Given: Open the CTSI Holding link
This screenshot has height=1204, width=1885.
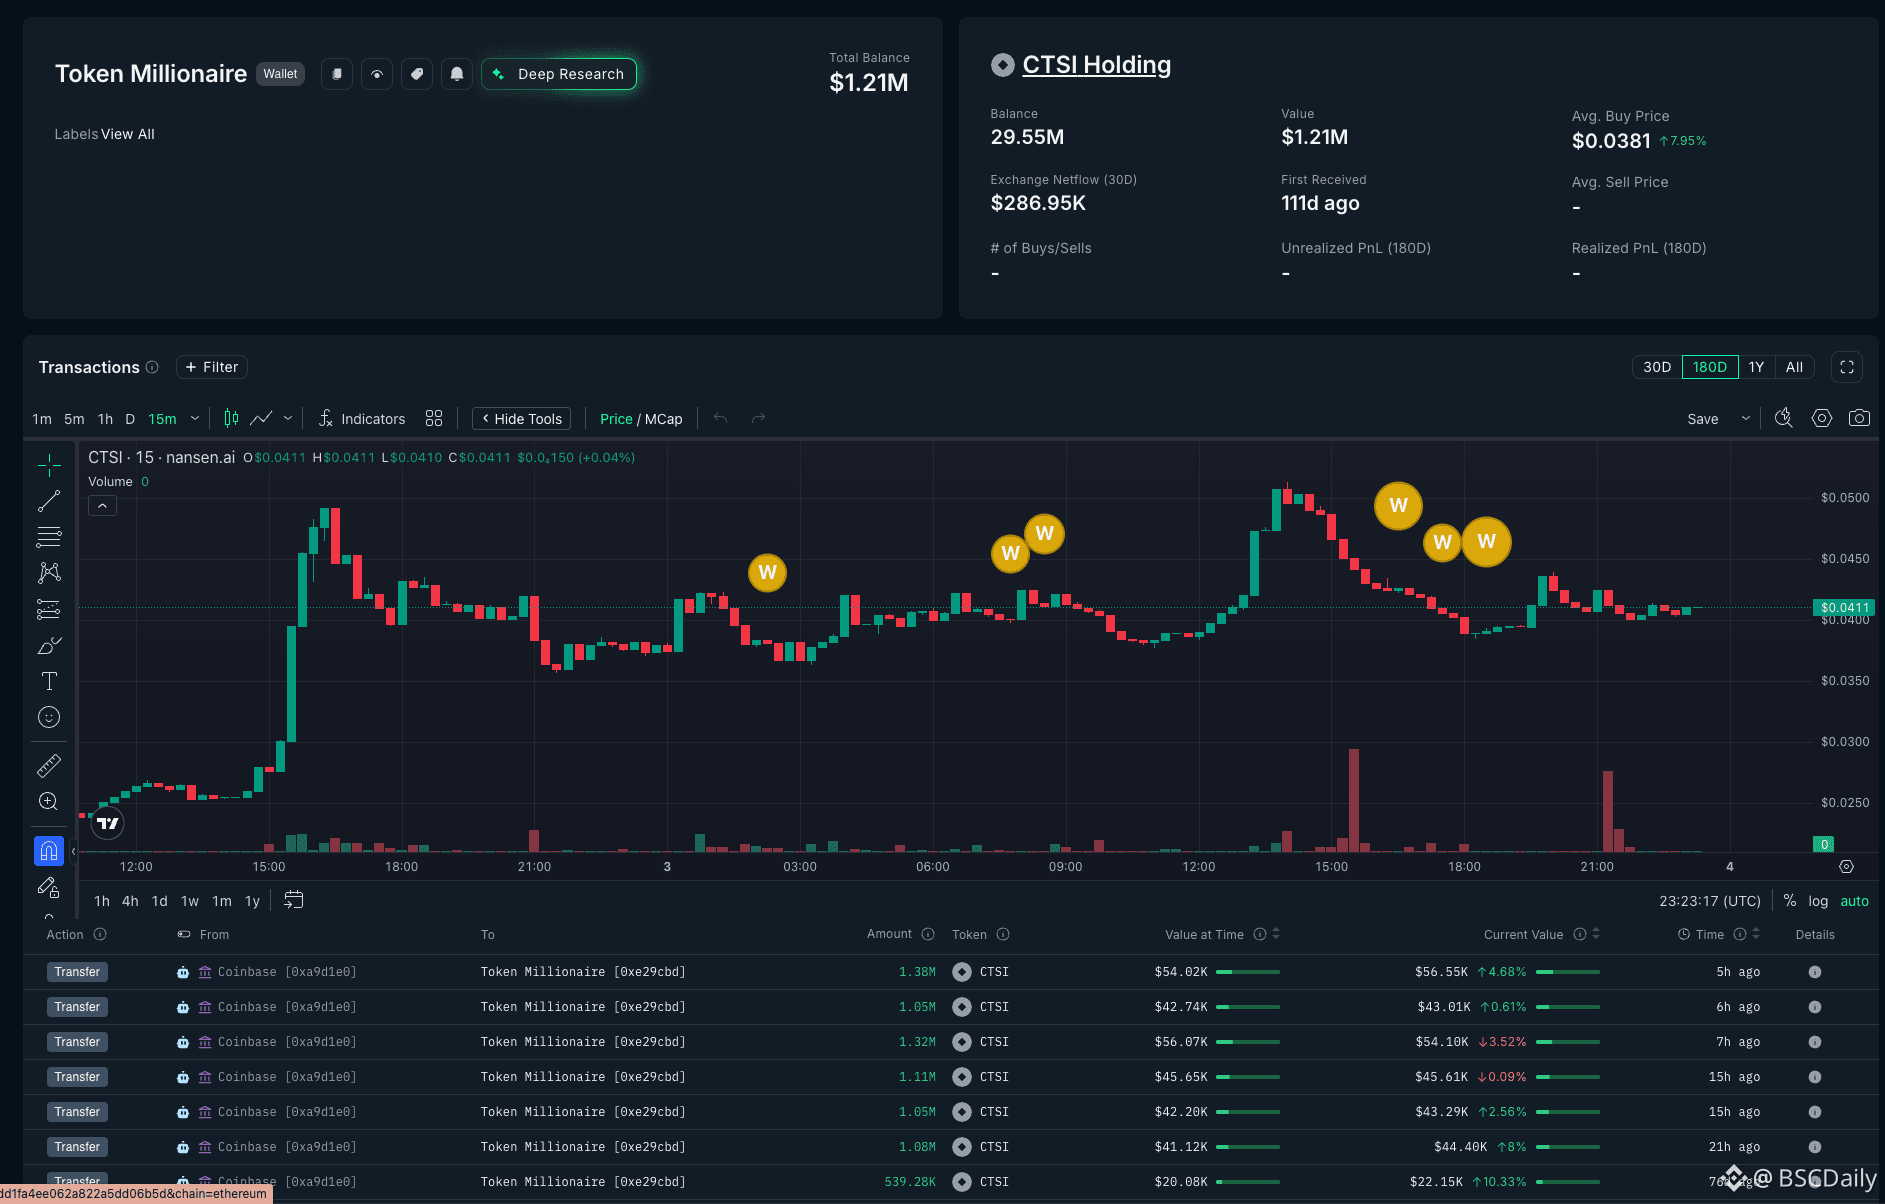Looking at the screenshot, I should 1096,65.
